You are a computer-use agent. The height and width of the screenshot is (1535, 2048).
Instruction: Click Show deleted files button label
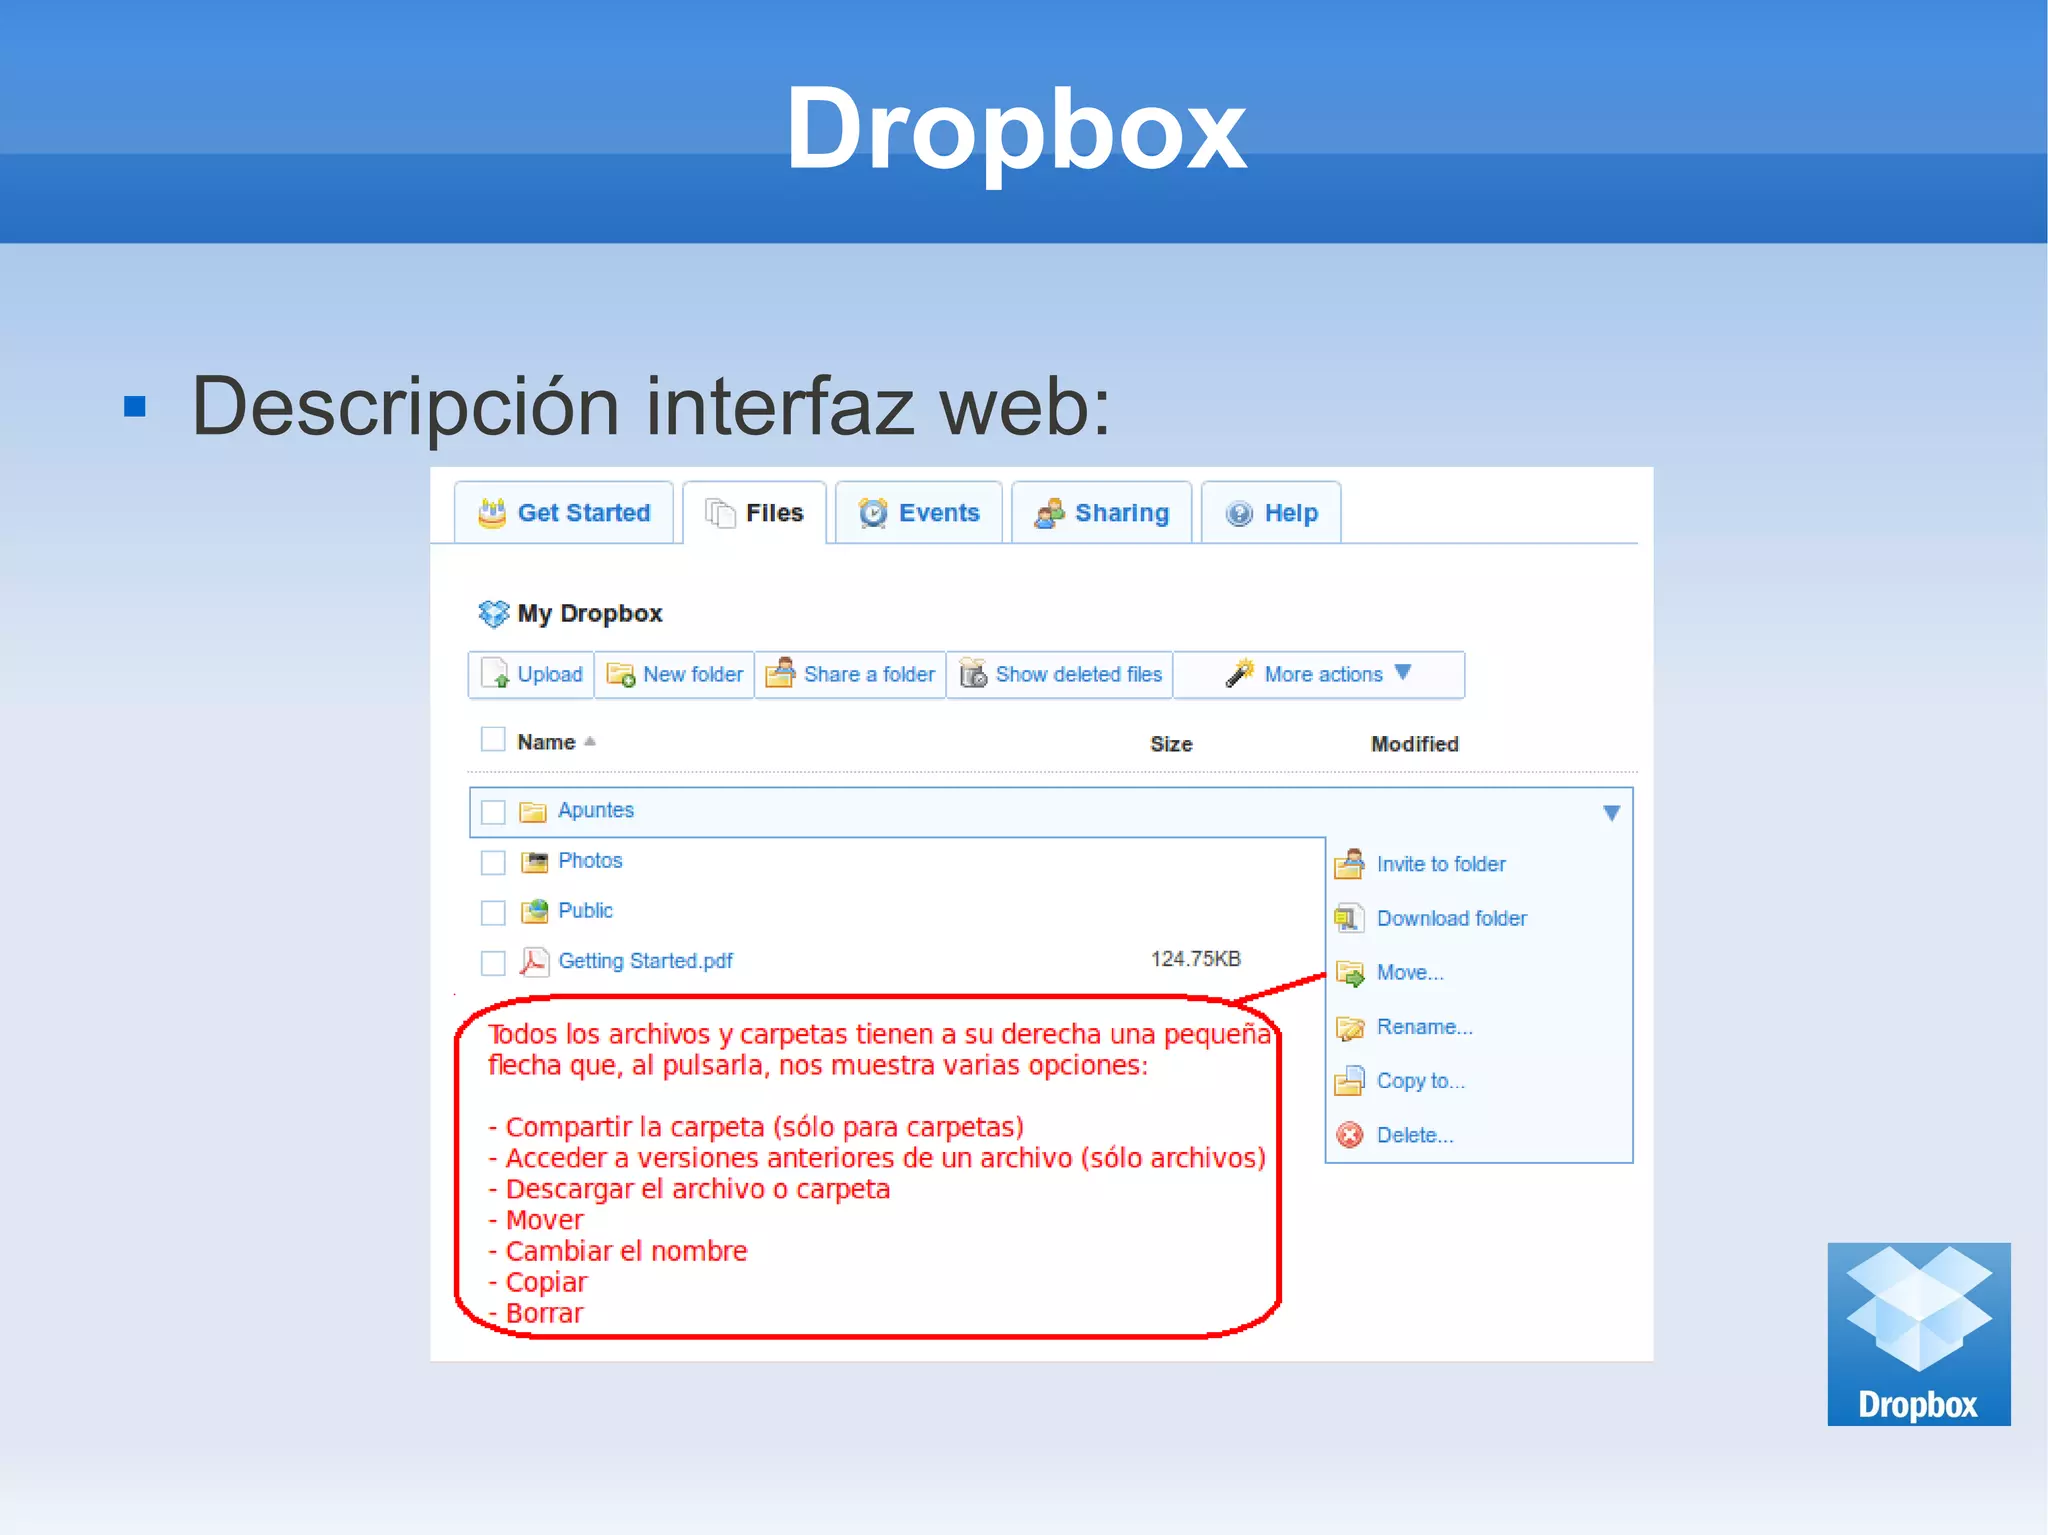(1079, 674)
